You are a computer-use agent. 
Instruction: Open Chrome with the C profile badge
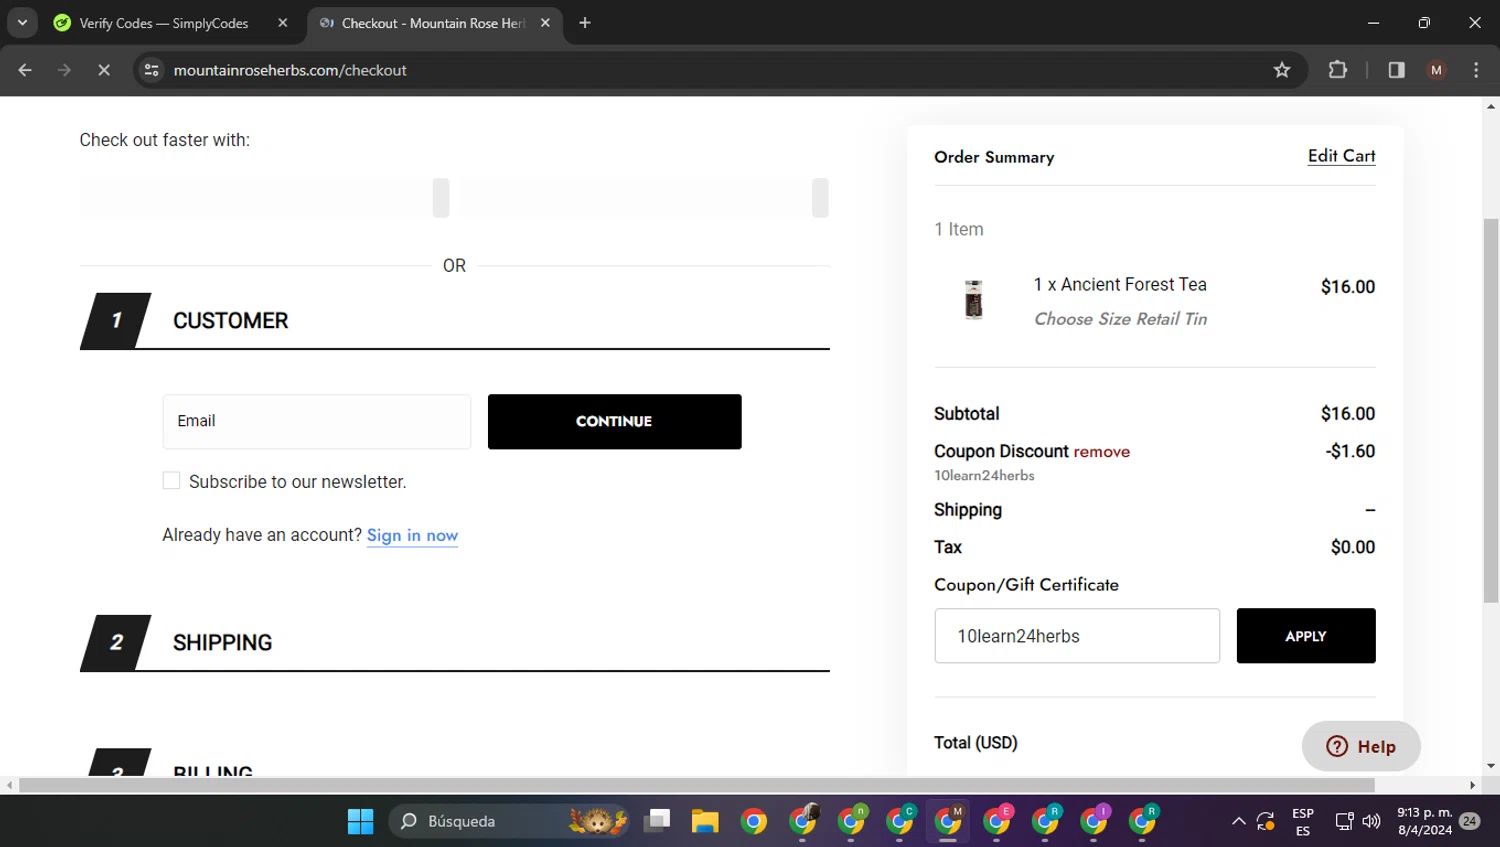tap(900, 821)
